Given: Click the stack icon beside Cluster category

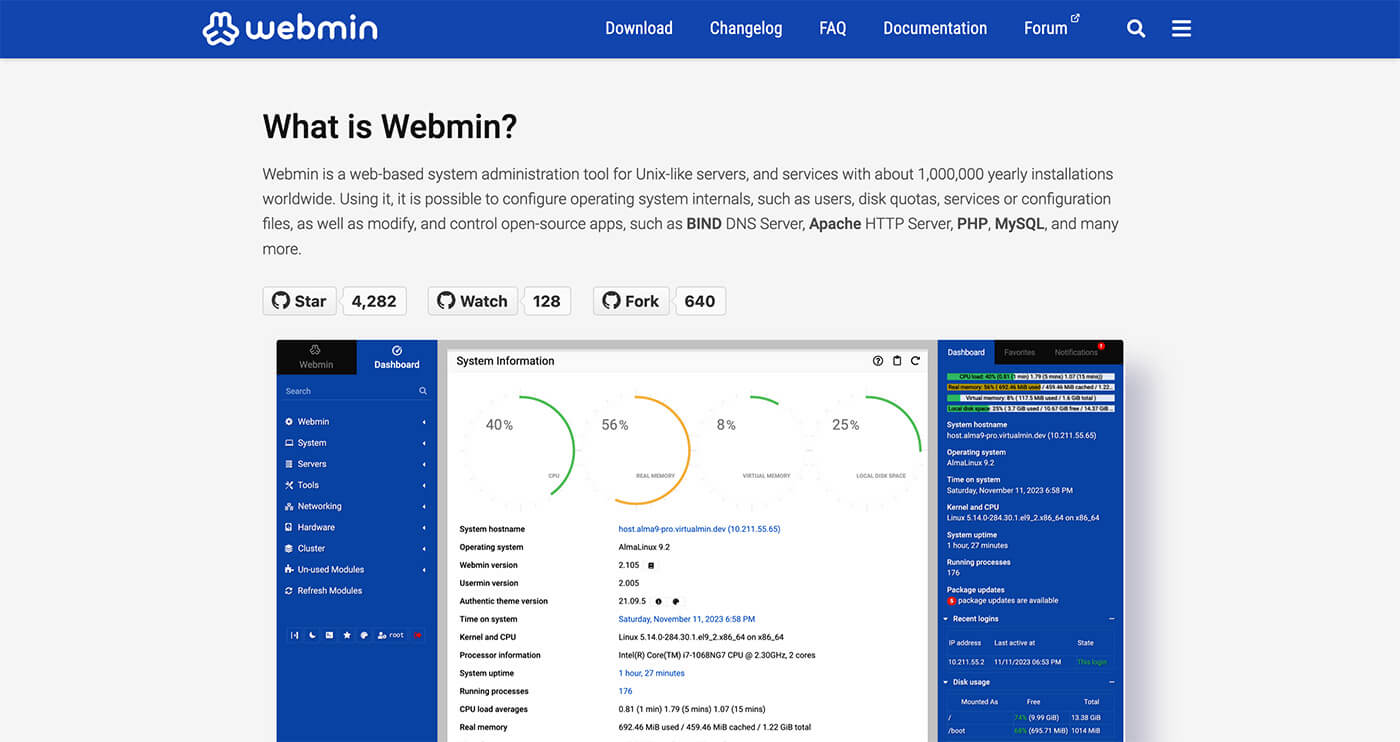Looking at the screenshot, I should [x=289, y=548].
